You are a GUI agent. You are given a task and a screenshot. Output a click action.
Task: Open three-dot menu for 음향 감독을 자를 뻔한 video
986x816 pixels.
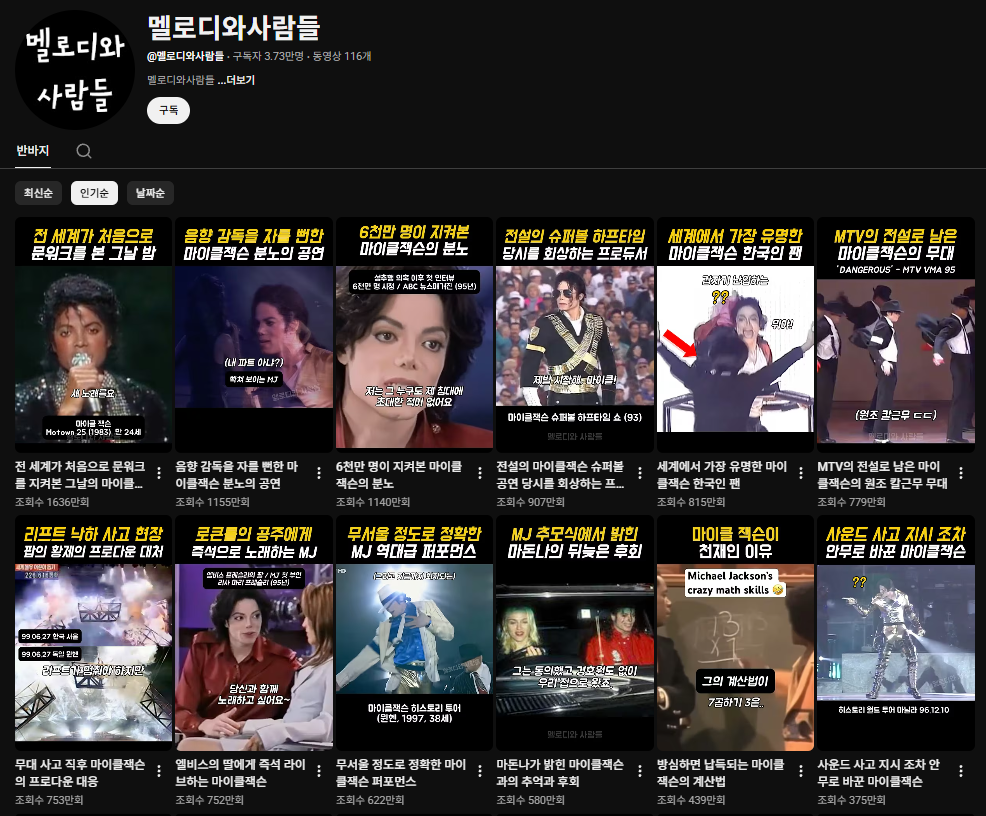[319, 473]
